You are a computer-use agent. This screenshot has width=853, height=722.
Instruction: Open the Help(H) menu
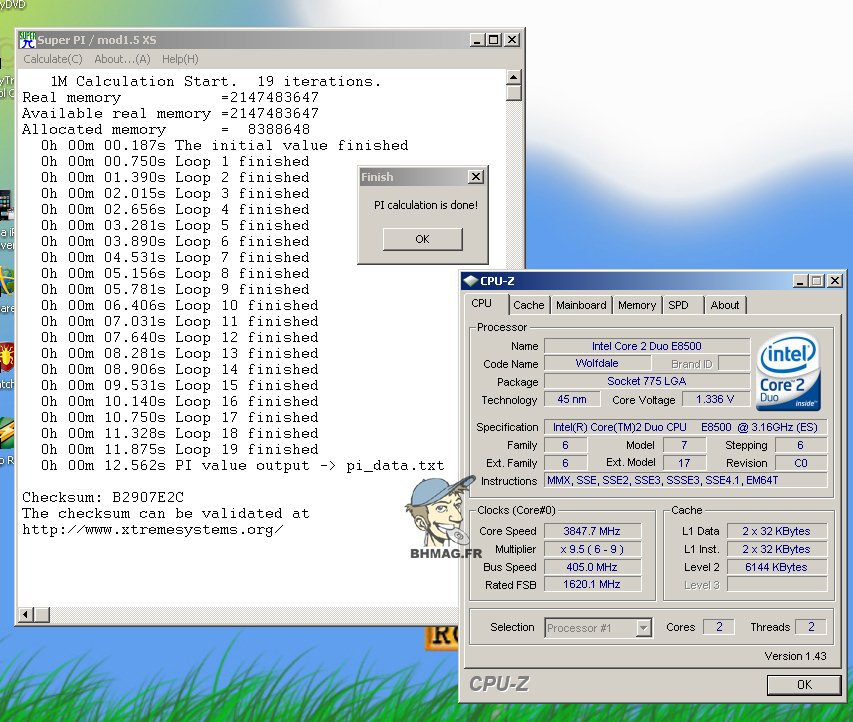tap(180, 59)
